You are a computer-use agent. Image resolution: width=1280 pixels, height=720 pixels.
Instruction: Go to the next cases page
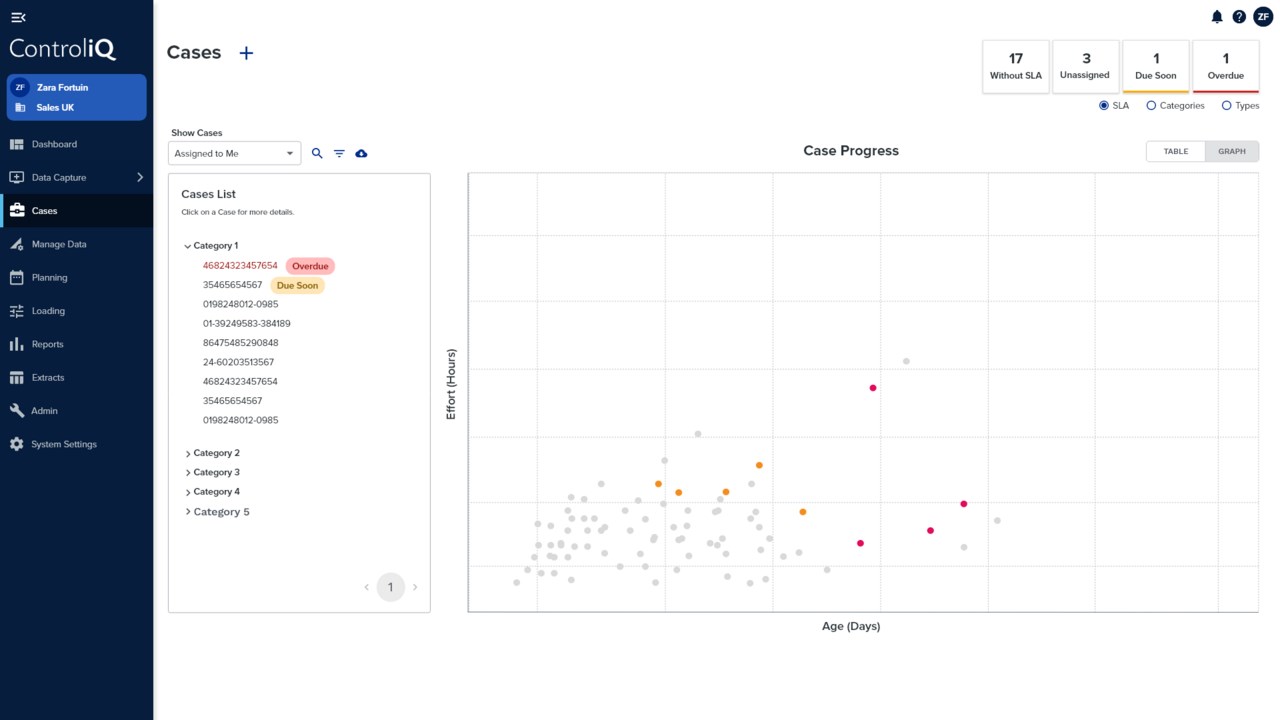coord(415,588)
